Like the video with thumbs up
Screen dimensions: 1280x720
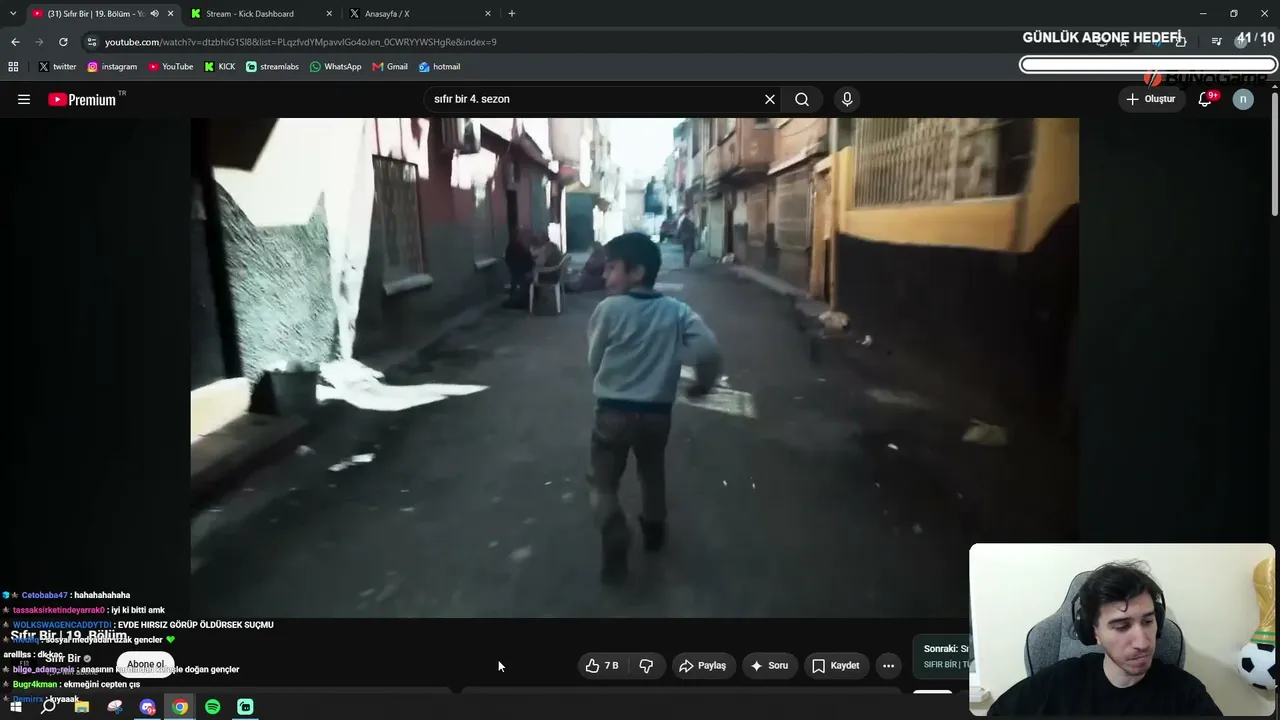[603, 665]
